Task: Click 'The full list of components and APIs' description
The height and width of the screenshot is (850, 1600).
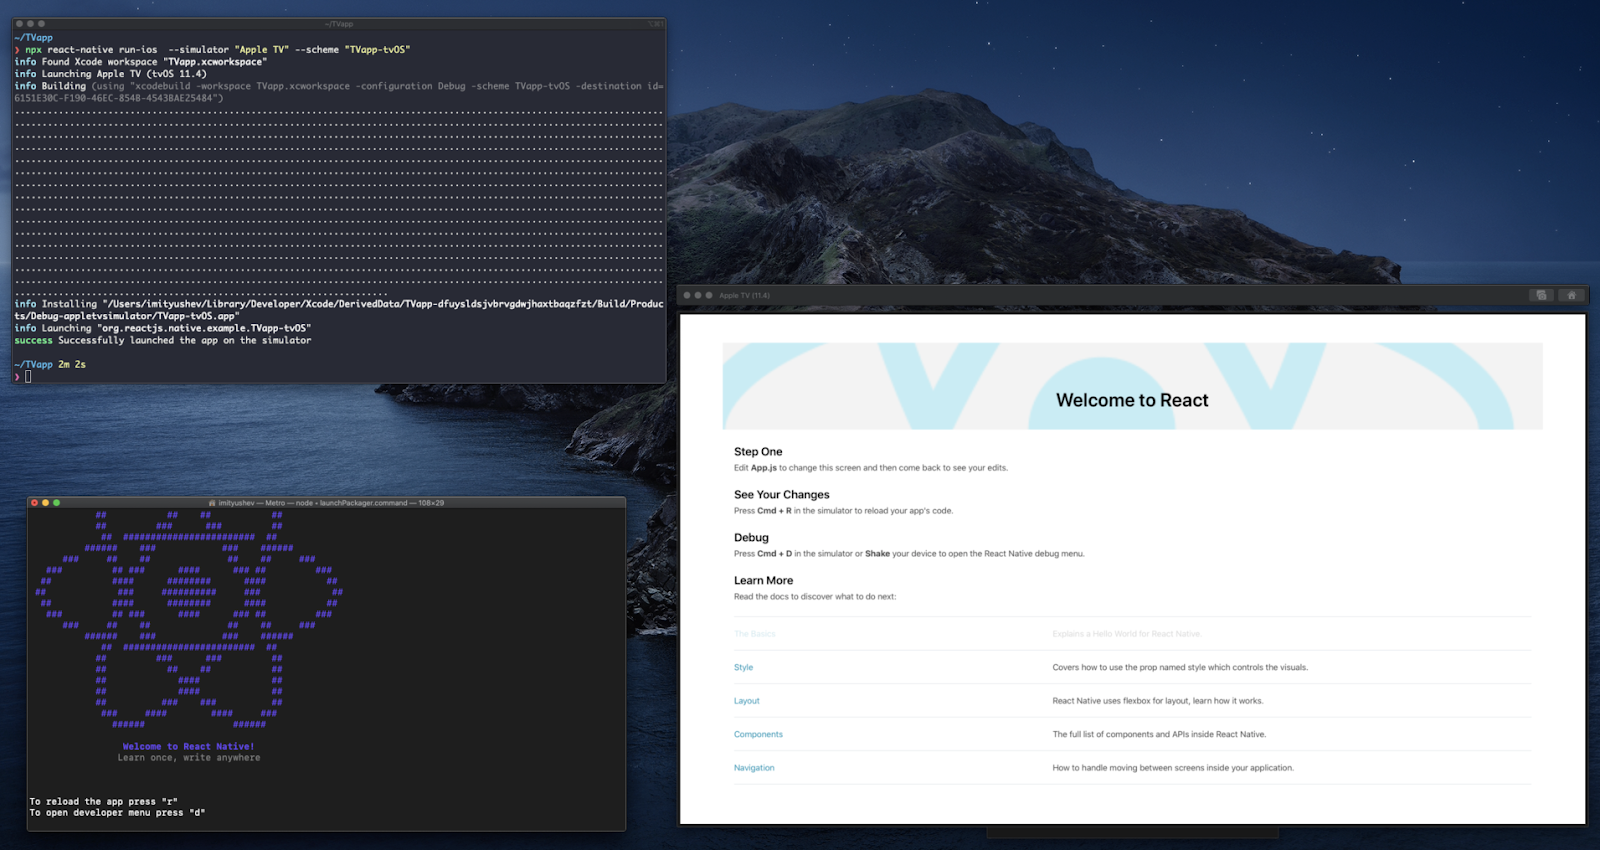Action: pos(1159,734)
